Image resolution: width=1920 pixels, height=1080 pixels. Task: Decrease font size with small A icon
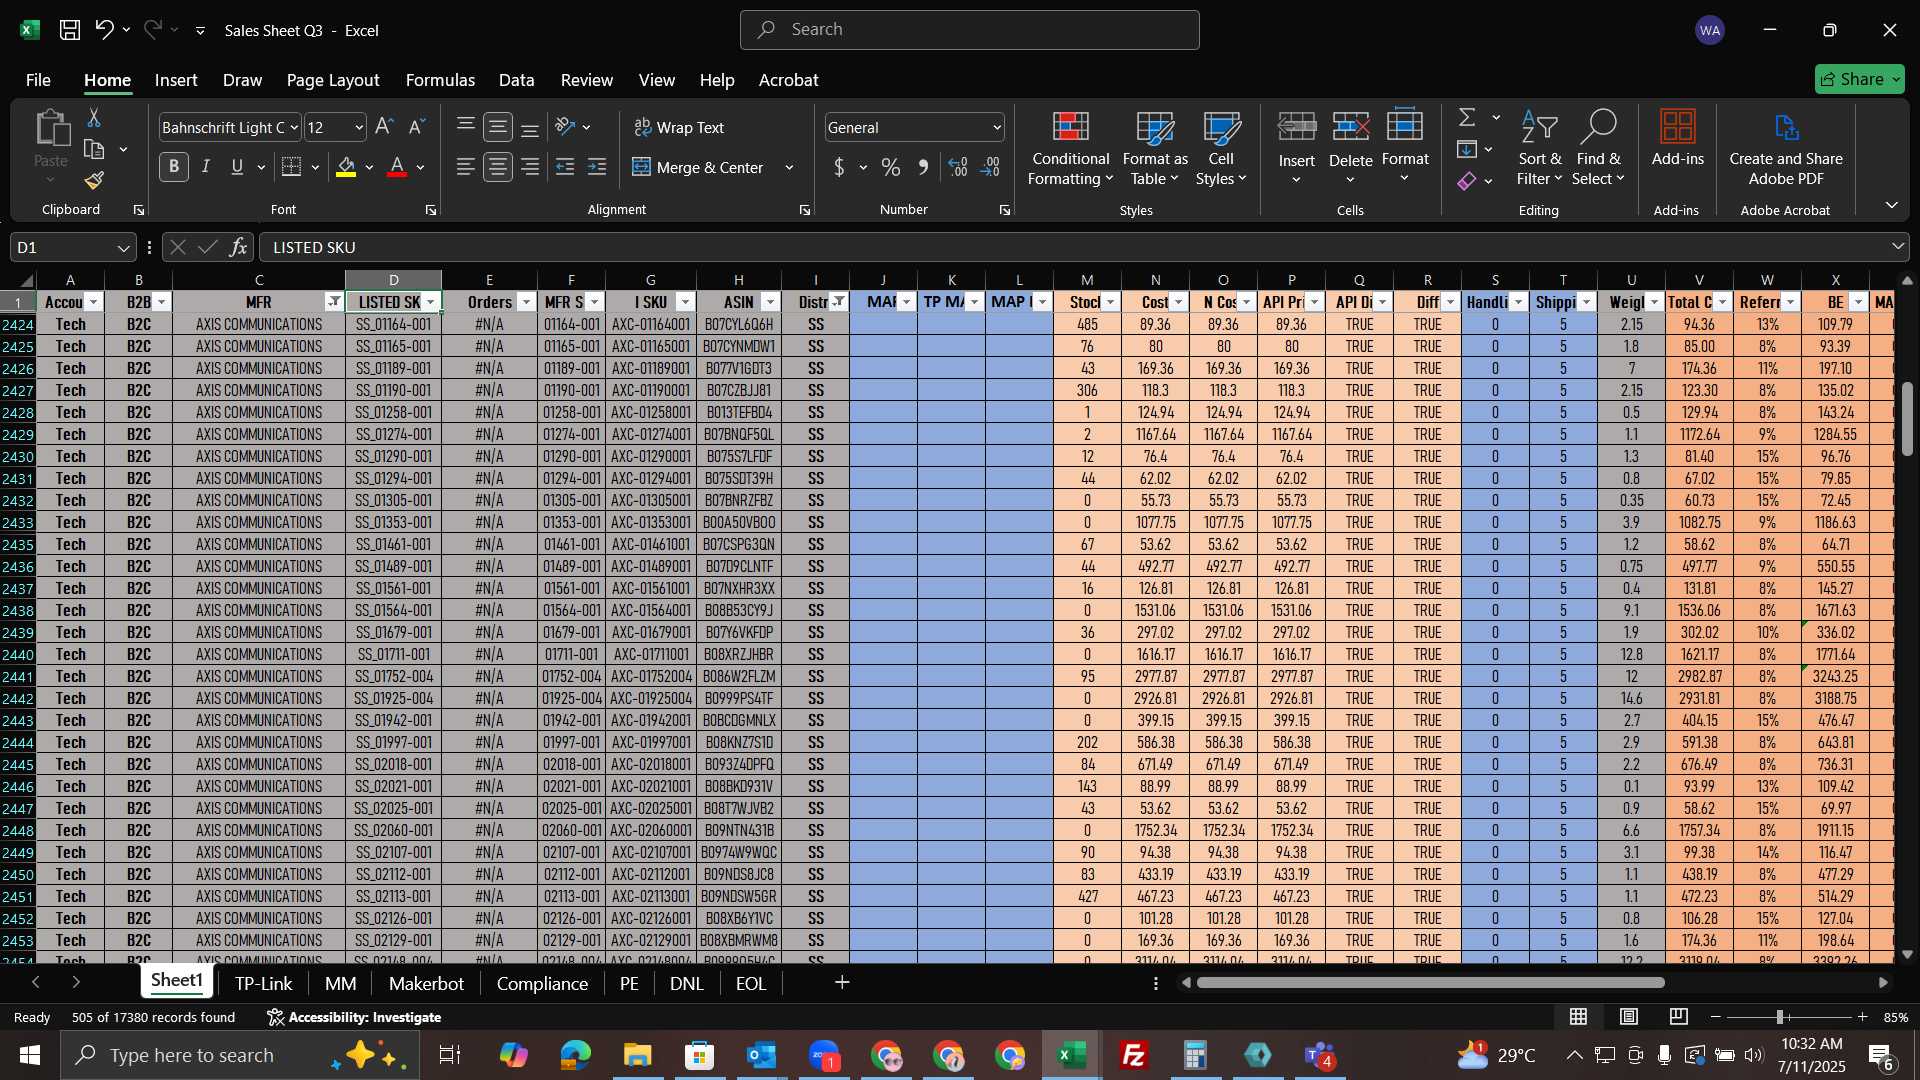click(417, 127)
